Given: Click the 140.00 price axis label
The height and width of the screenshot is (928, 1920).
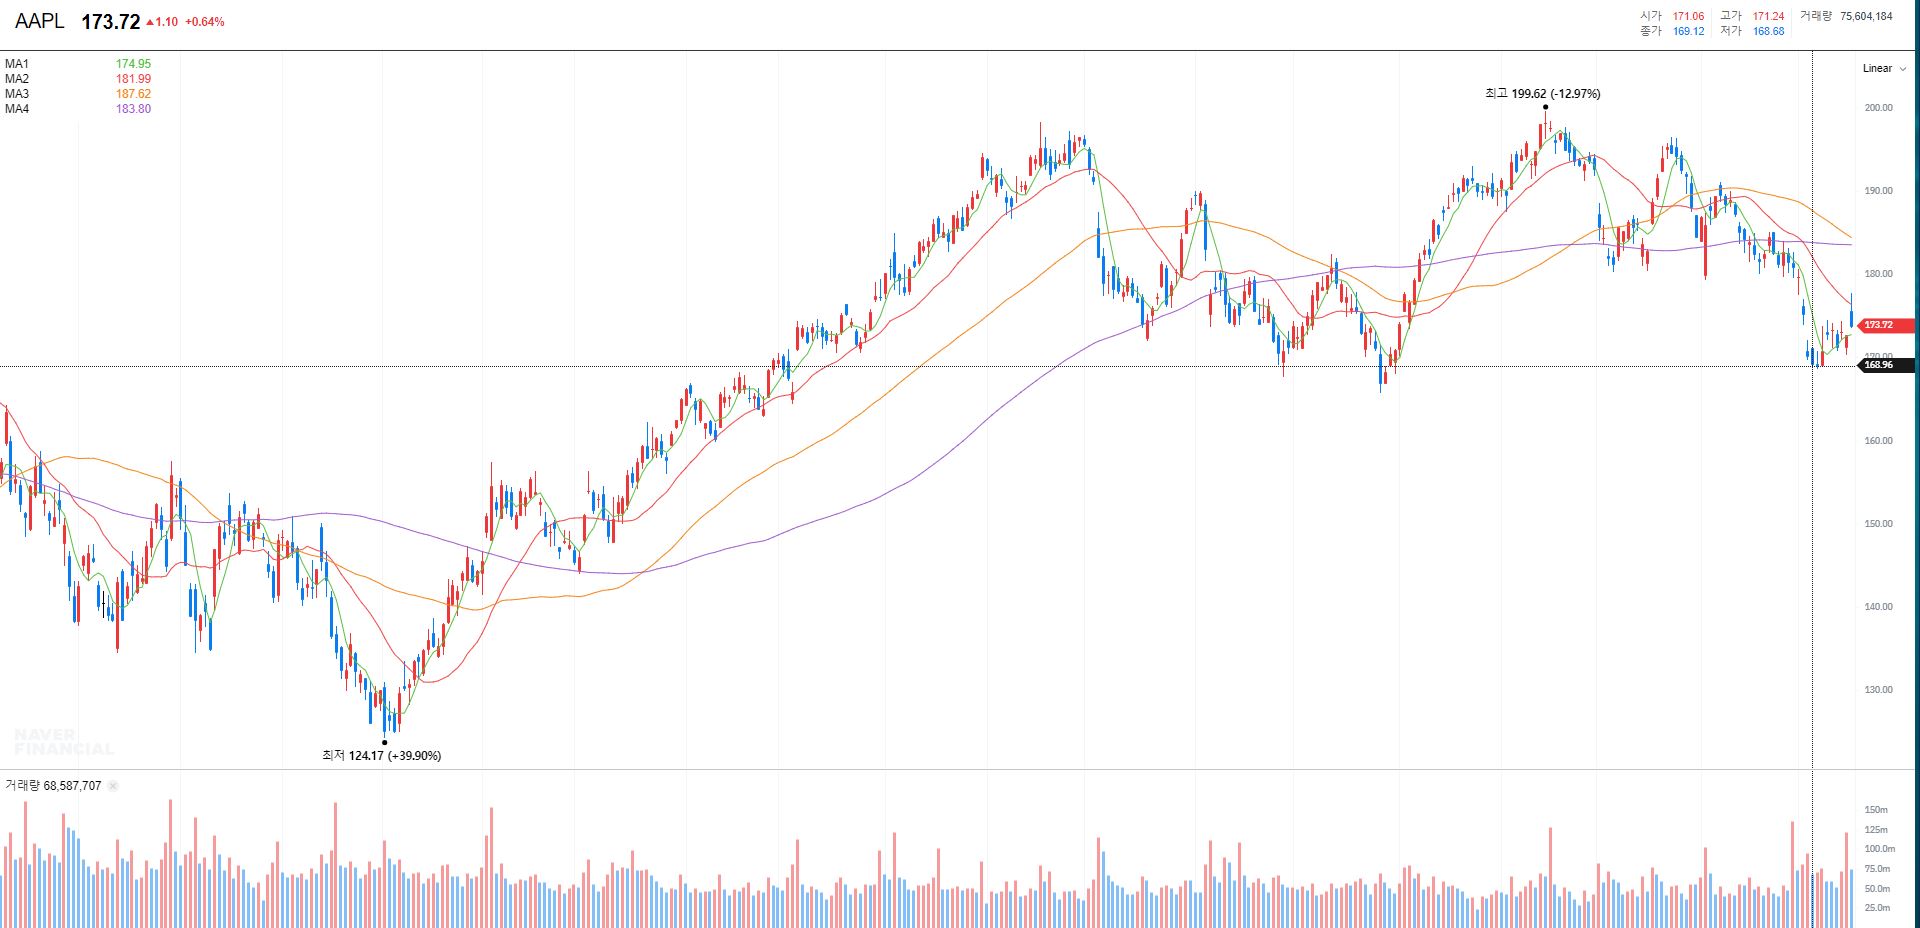Looking at the screenshot, I should [1879, 607].
